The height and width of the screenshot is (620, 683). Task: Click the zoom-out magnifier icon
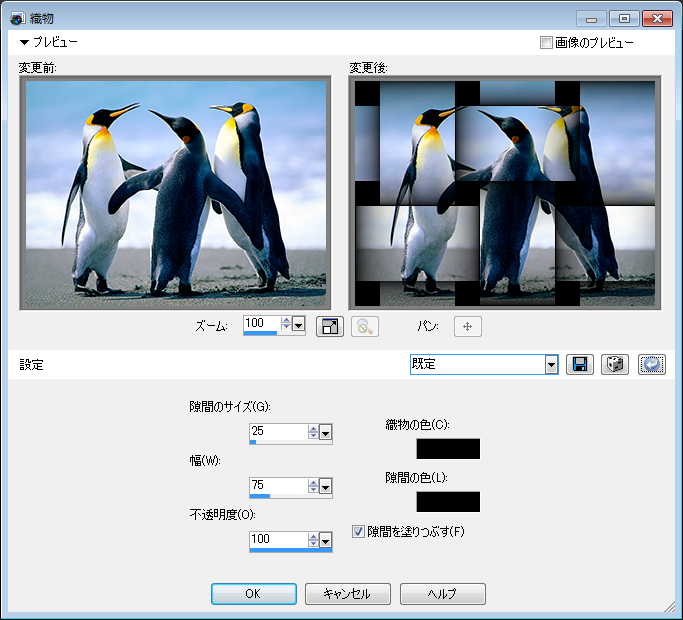click(x=365, y=326)
